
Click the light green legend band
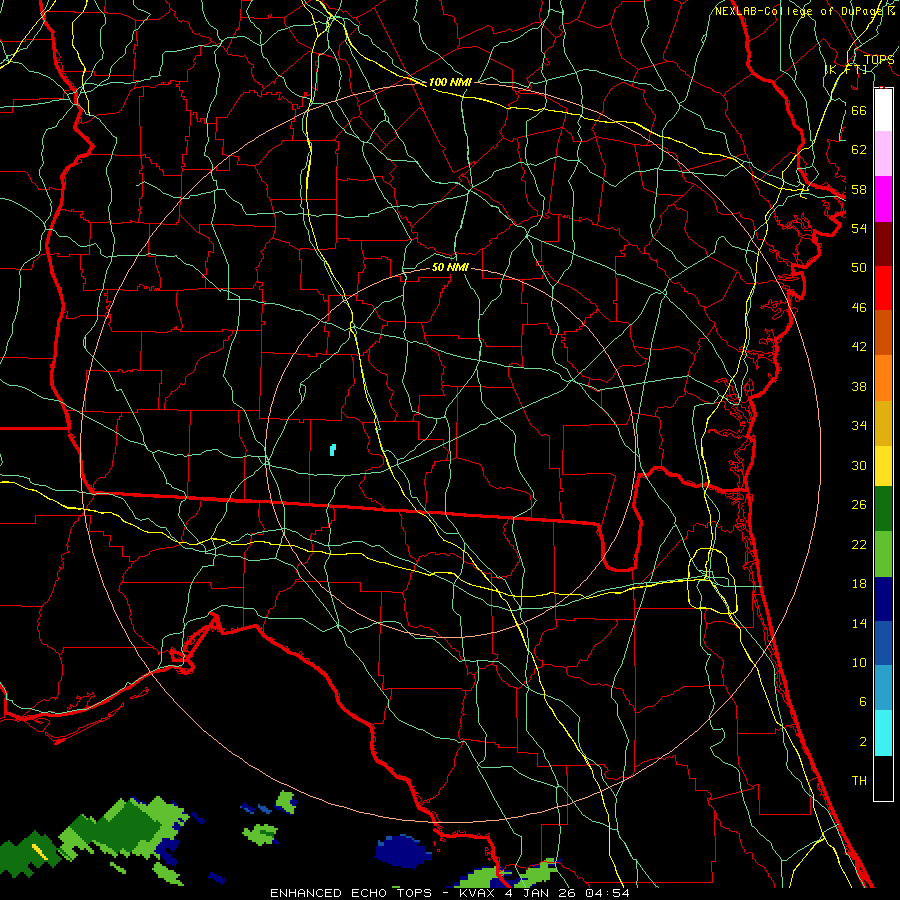coord(883,554)
